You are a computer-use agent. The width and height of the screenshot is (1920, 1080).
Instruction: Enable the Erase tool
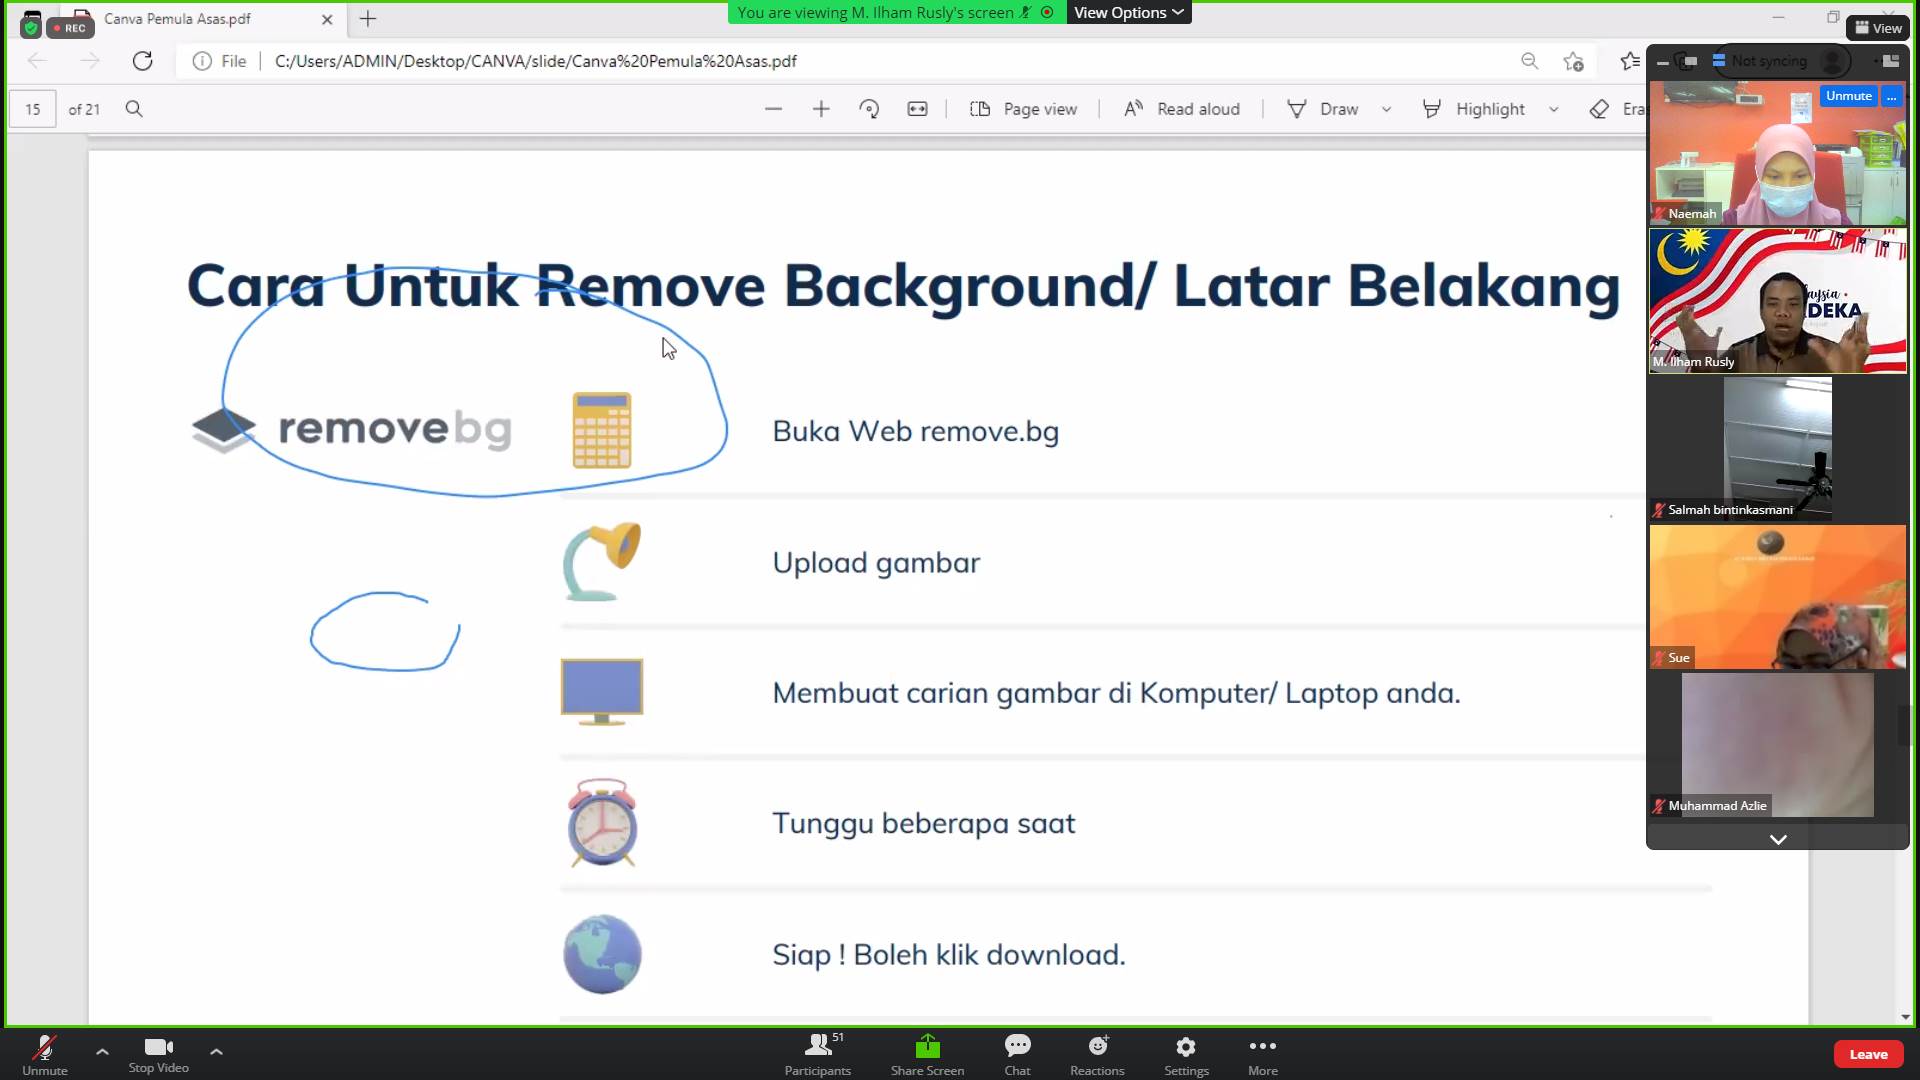(x=1616, y=109)
